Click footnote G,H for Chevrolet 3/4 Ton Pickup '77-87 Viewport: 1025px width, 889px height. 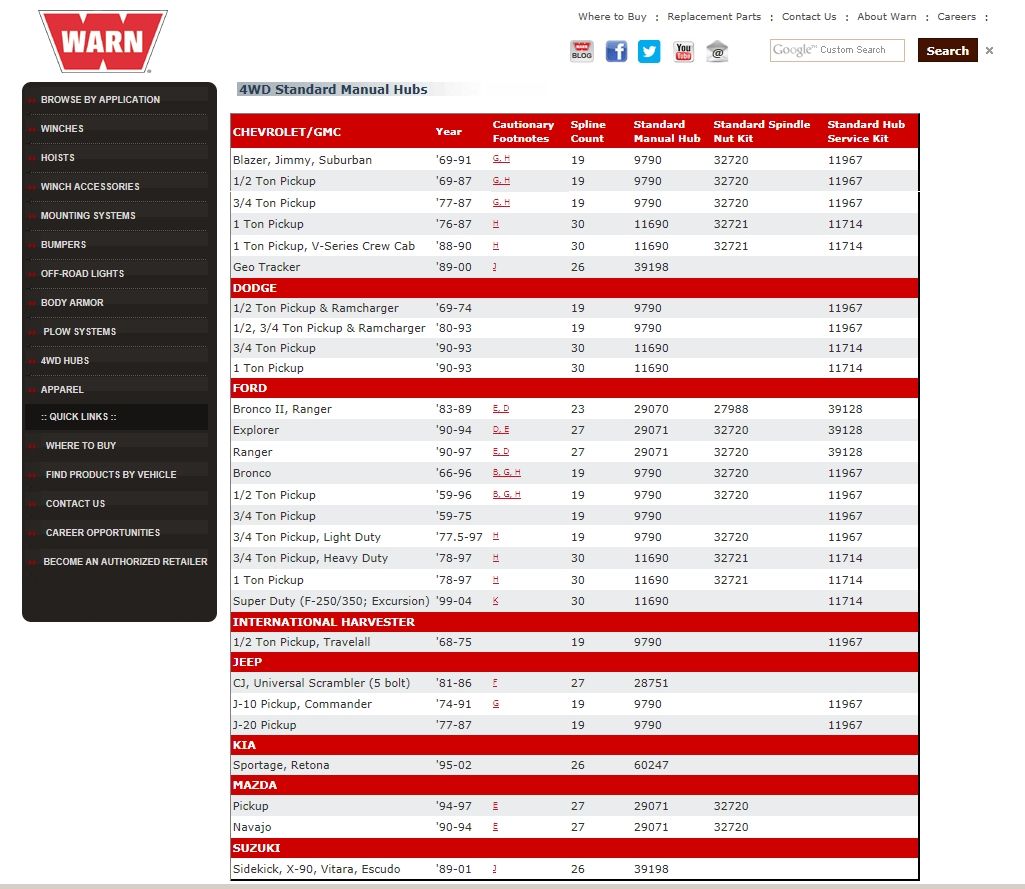501,203
